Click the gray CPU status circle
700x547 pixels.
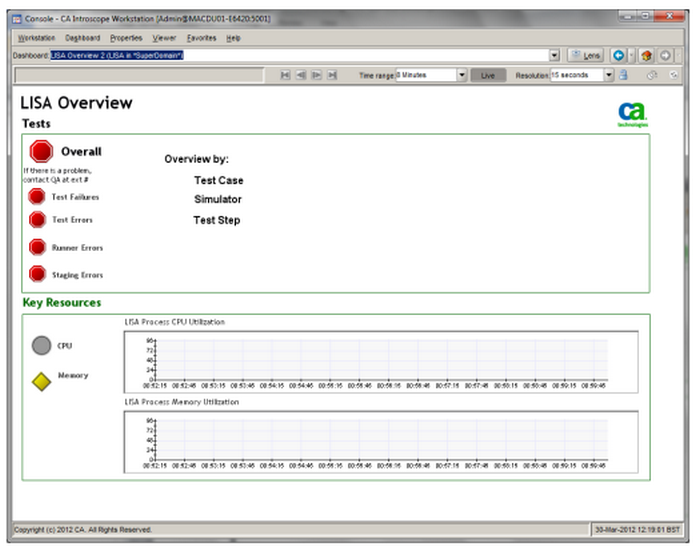pos(42,346)
